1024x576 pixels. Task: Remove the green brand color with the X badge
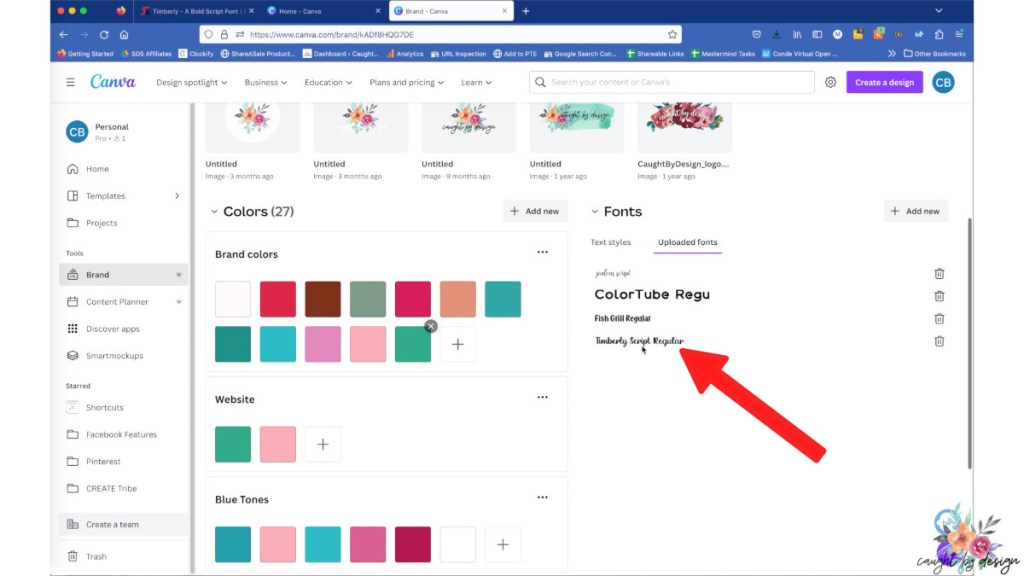click(430, 326)
